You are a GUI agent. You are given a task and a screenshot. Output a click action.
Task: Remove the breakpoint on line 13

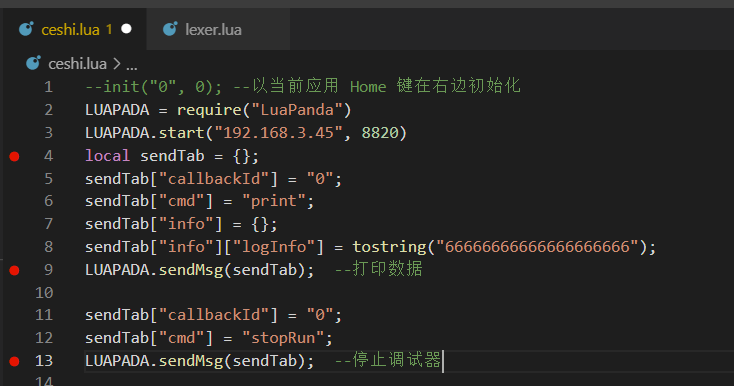click(15, 361)
